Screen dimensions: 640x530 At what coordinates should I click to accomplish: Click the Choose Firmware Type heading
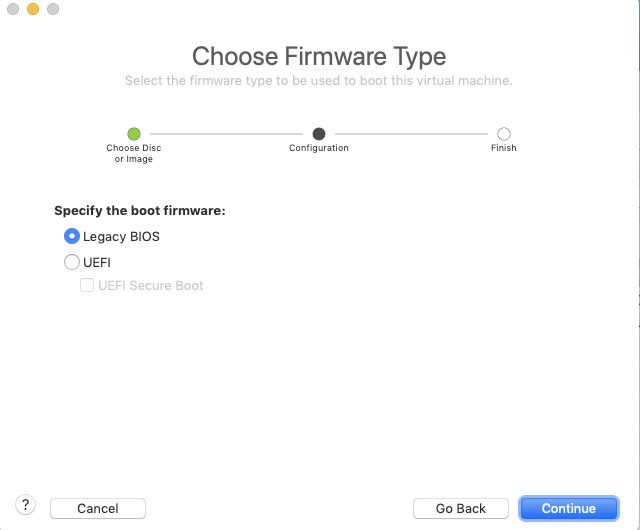(319, 56)
